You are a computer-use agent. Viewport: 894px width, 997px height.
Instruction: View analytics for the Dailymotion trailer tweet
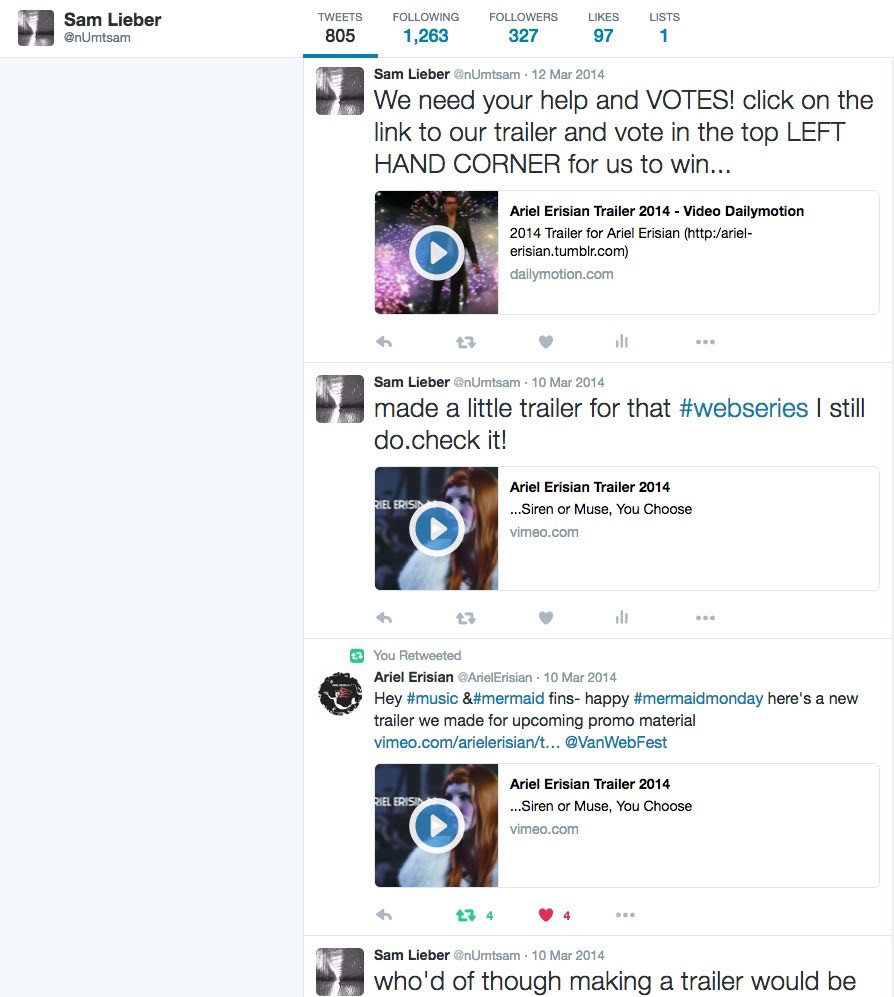pos(622,342)
